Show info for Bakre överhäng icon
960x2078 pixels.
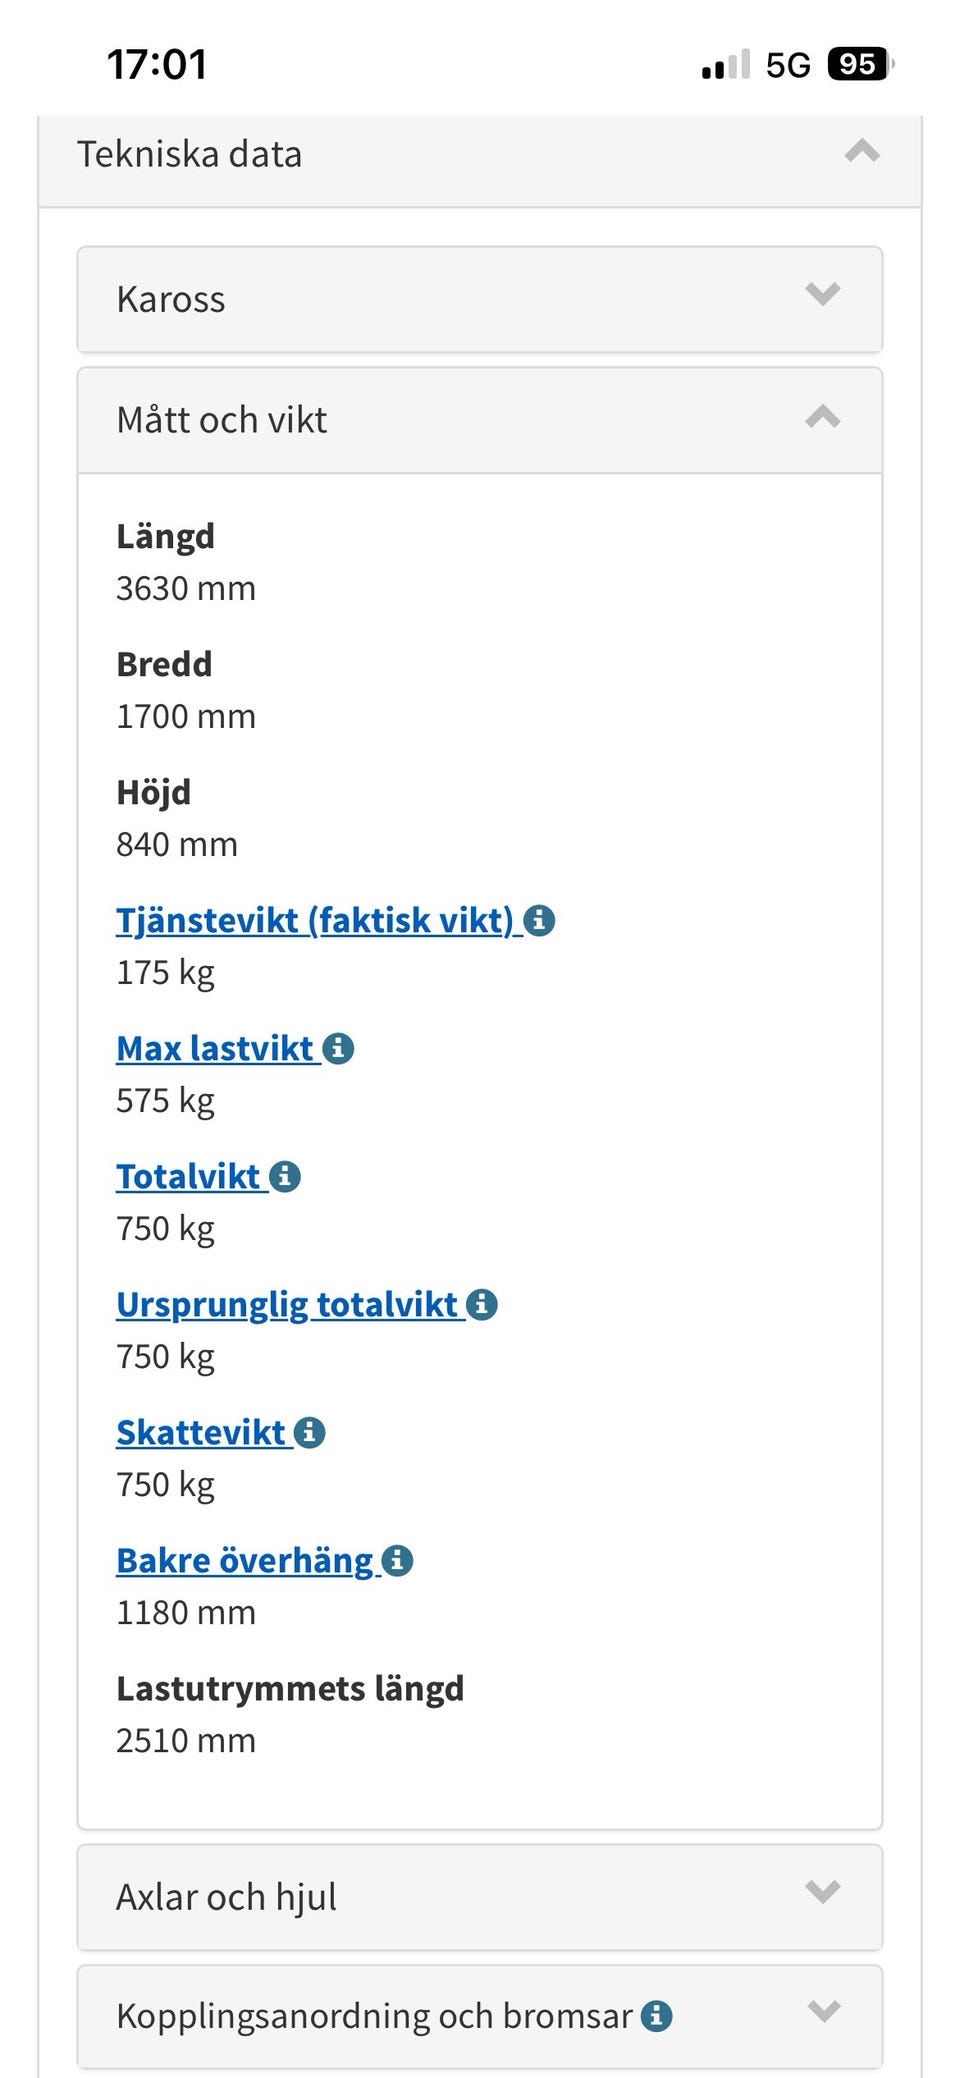click(x=397, y=1560)
